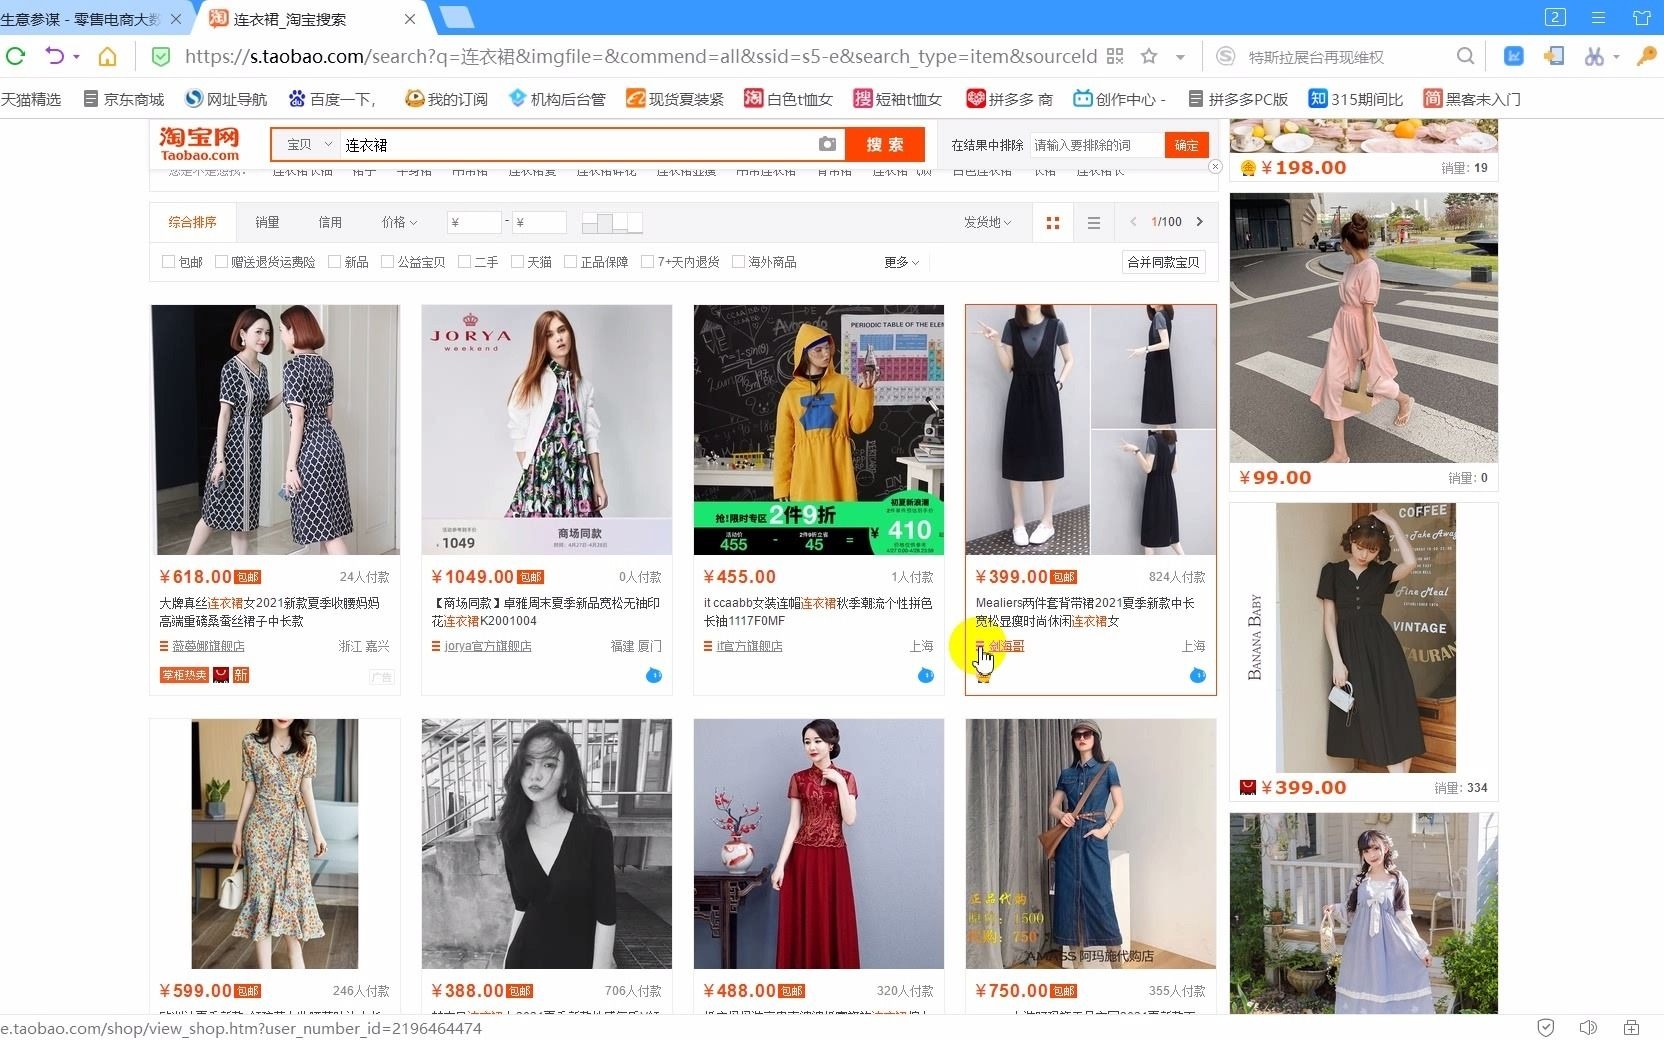Close the 连衣裙_淘宝搜索 tab
The width and height of the screenshot is (1664, 1040).
pos(410,19)
